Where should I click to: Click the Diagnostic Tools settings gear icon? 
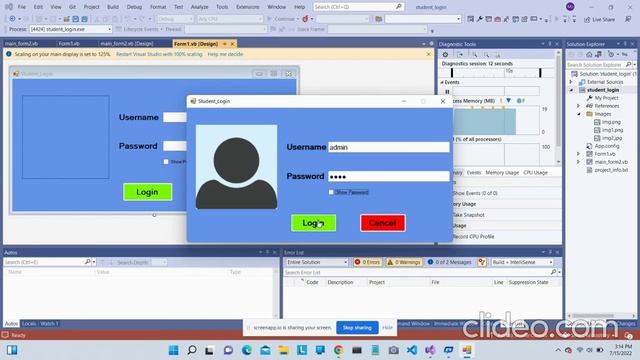pyautogui.click(x=445, y=55)
